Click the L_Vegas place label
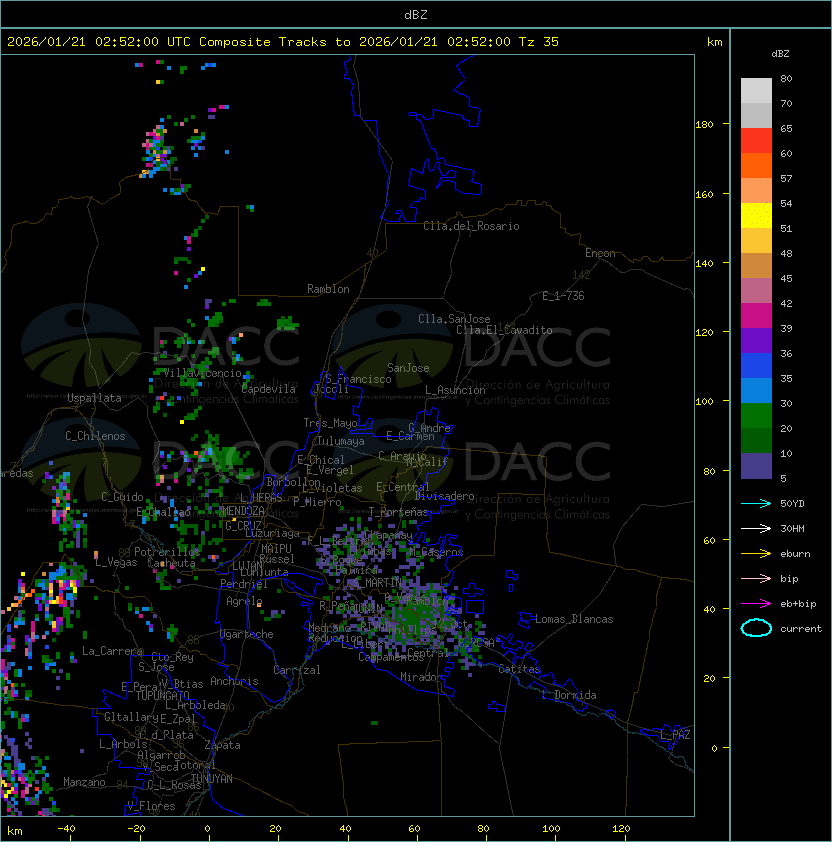The width and height of the screenshot is (832, 842). click(x=116, y=562)
